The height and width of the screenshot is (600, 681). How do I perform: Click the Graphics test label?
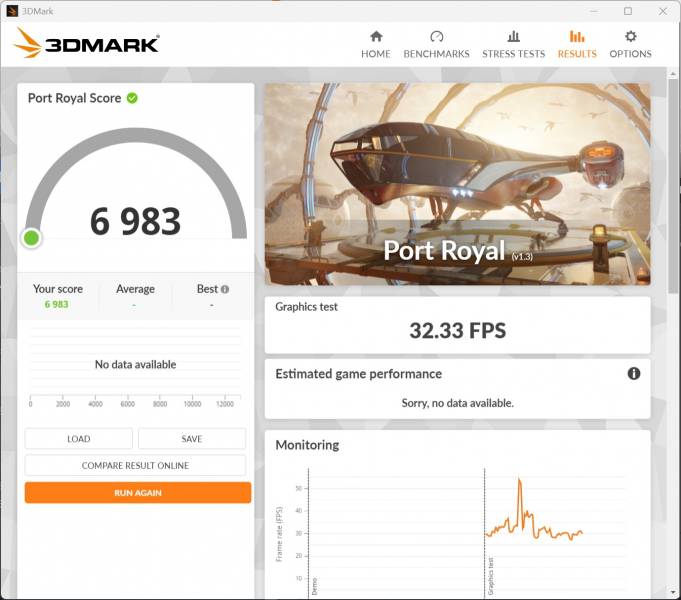coord(306,307)
